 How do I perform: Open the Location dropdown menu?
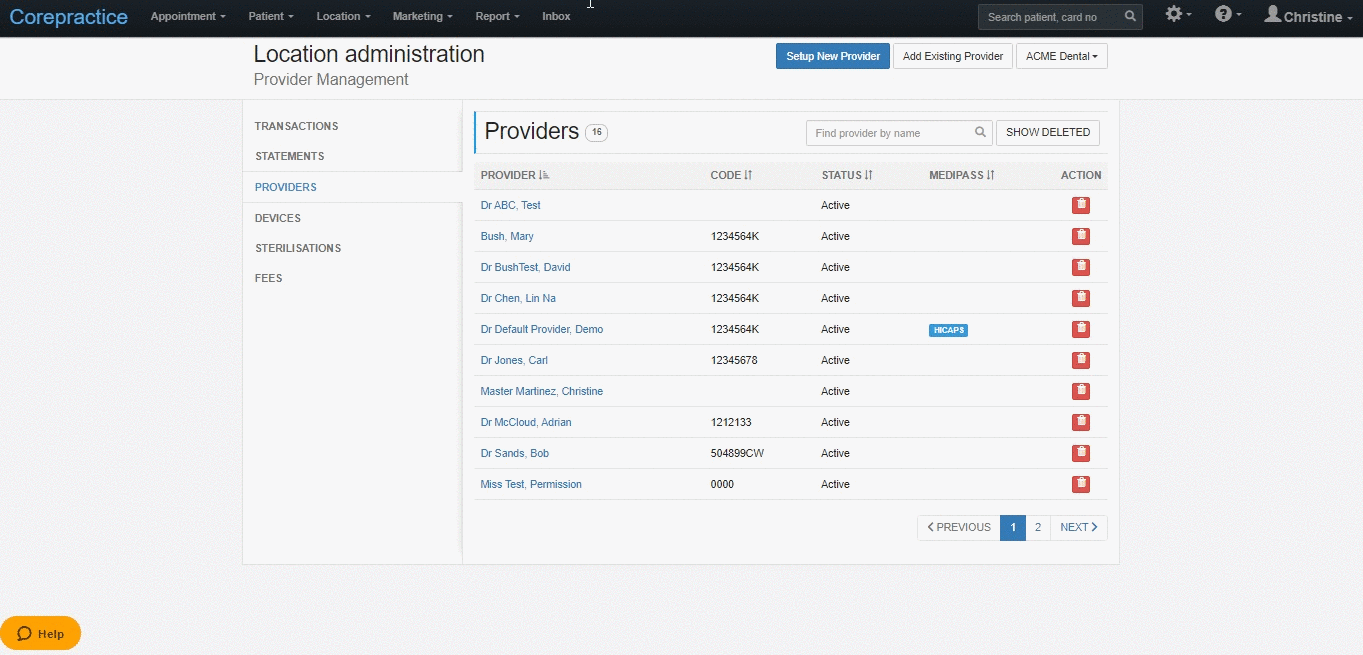343,17
